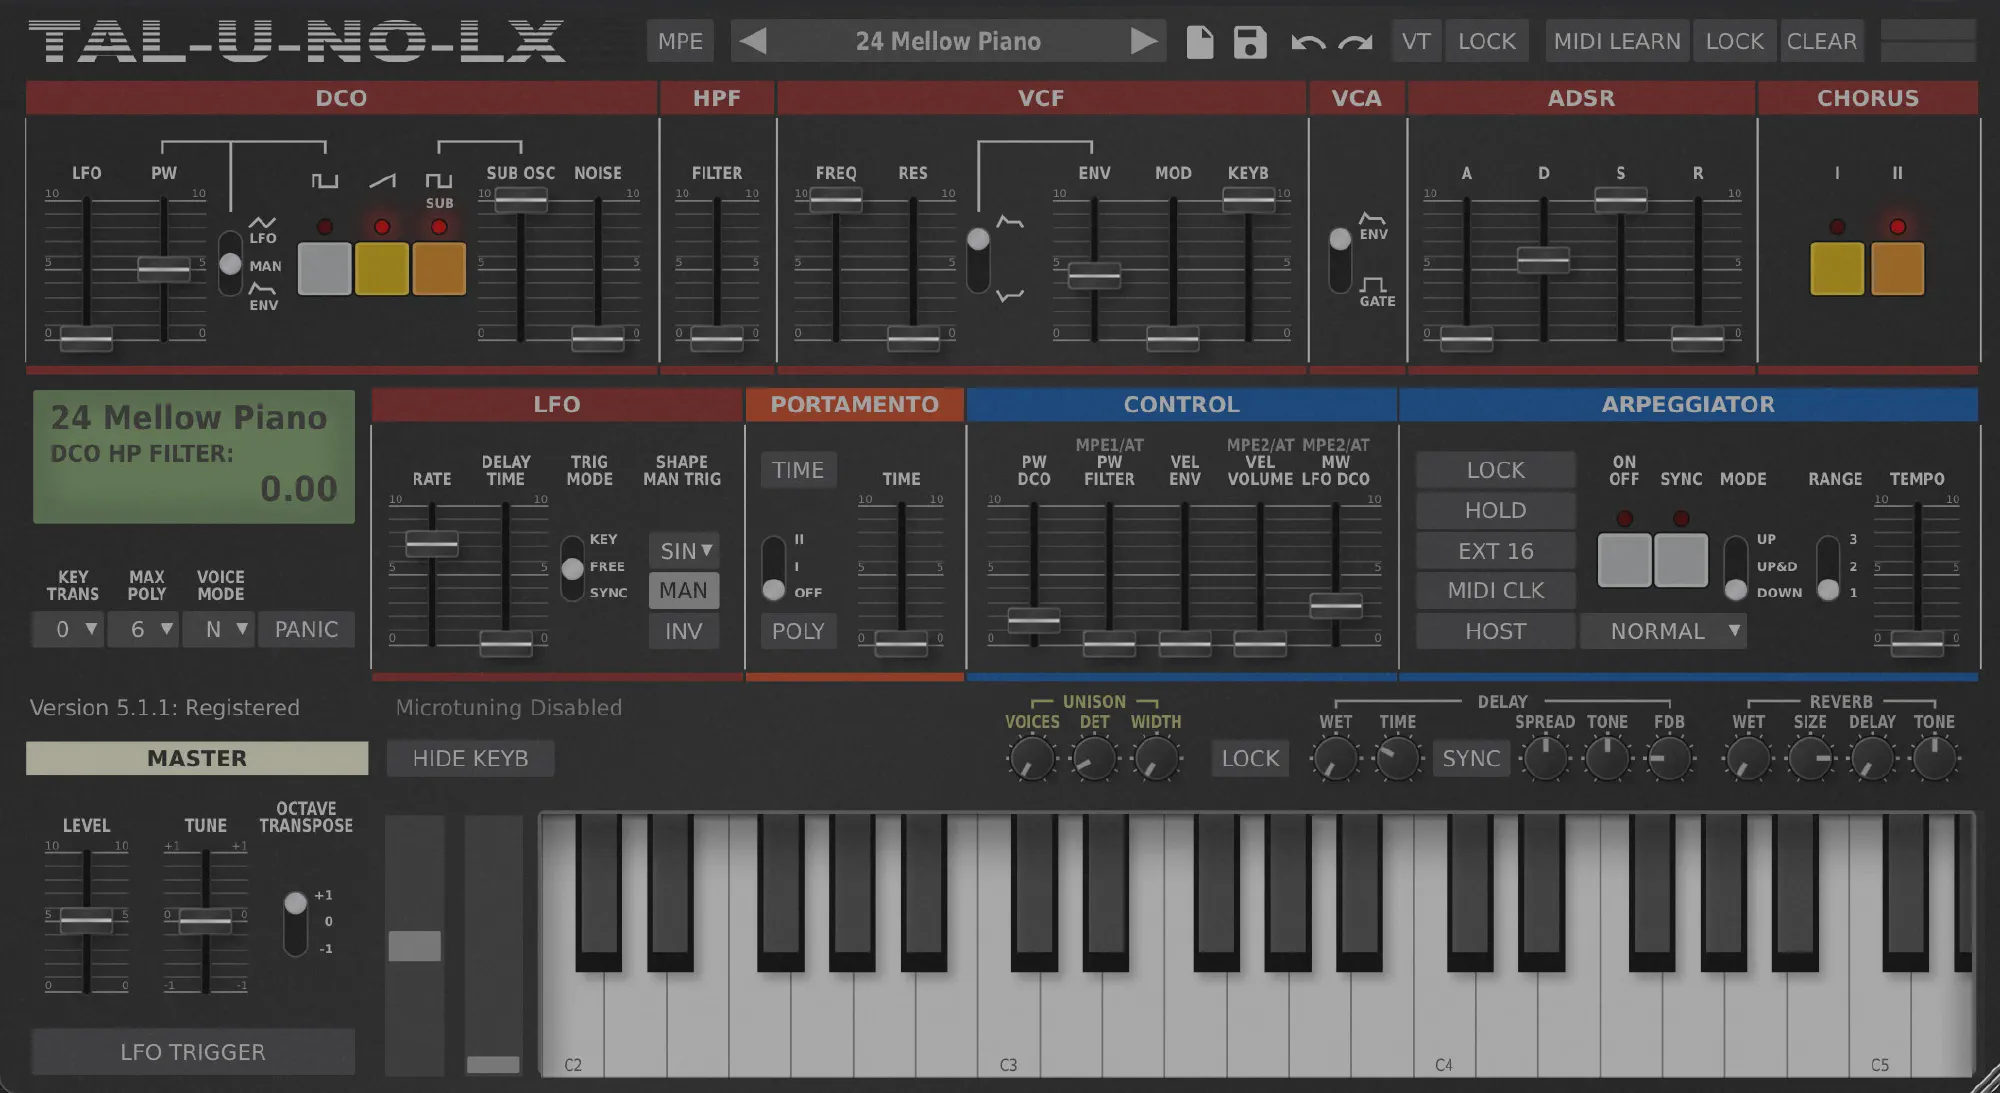The width and height of the screenshot is (2000, 1093).
Task: Click the HIDE KEYB button
Action: click(x=470, y=758)
